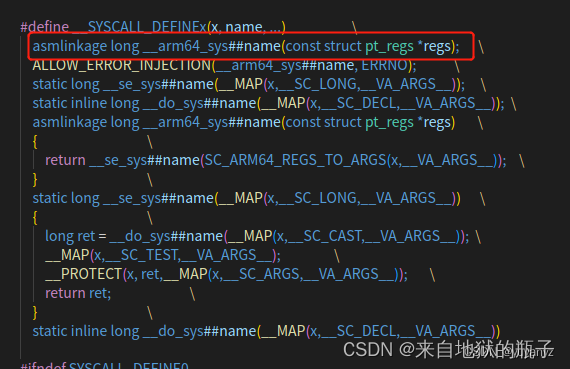Screen dimensions: 570x369
Task: Click the __SC_TEST token
Action: coord(143,255)
